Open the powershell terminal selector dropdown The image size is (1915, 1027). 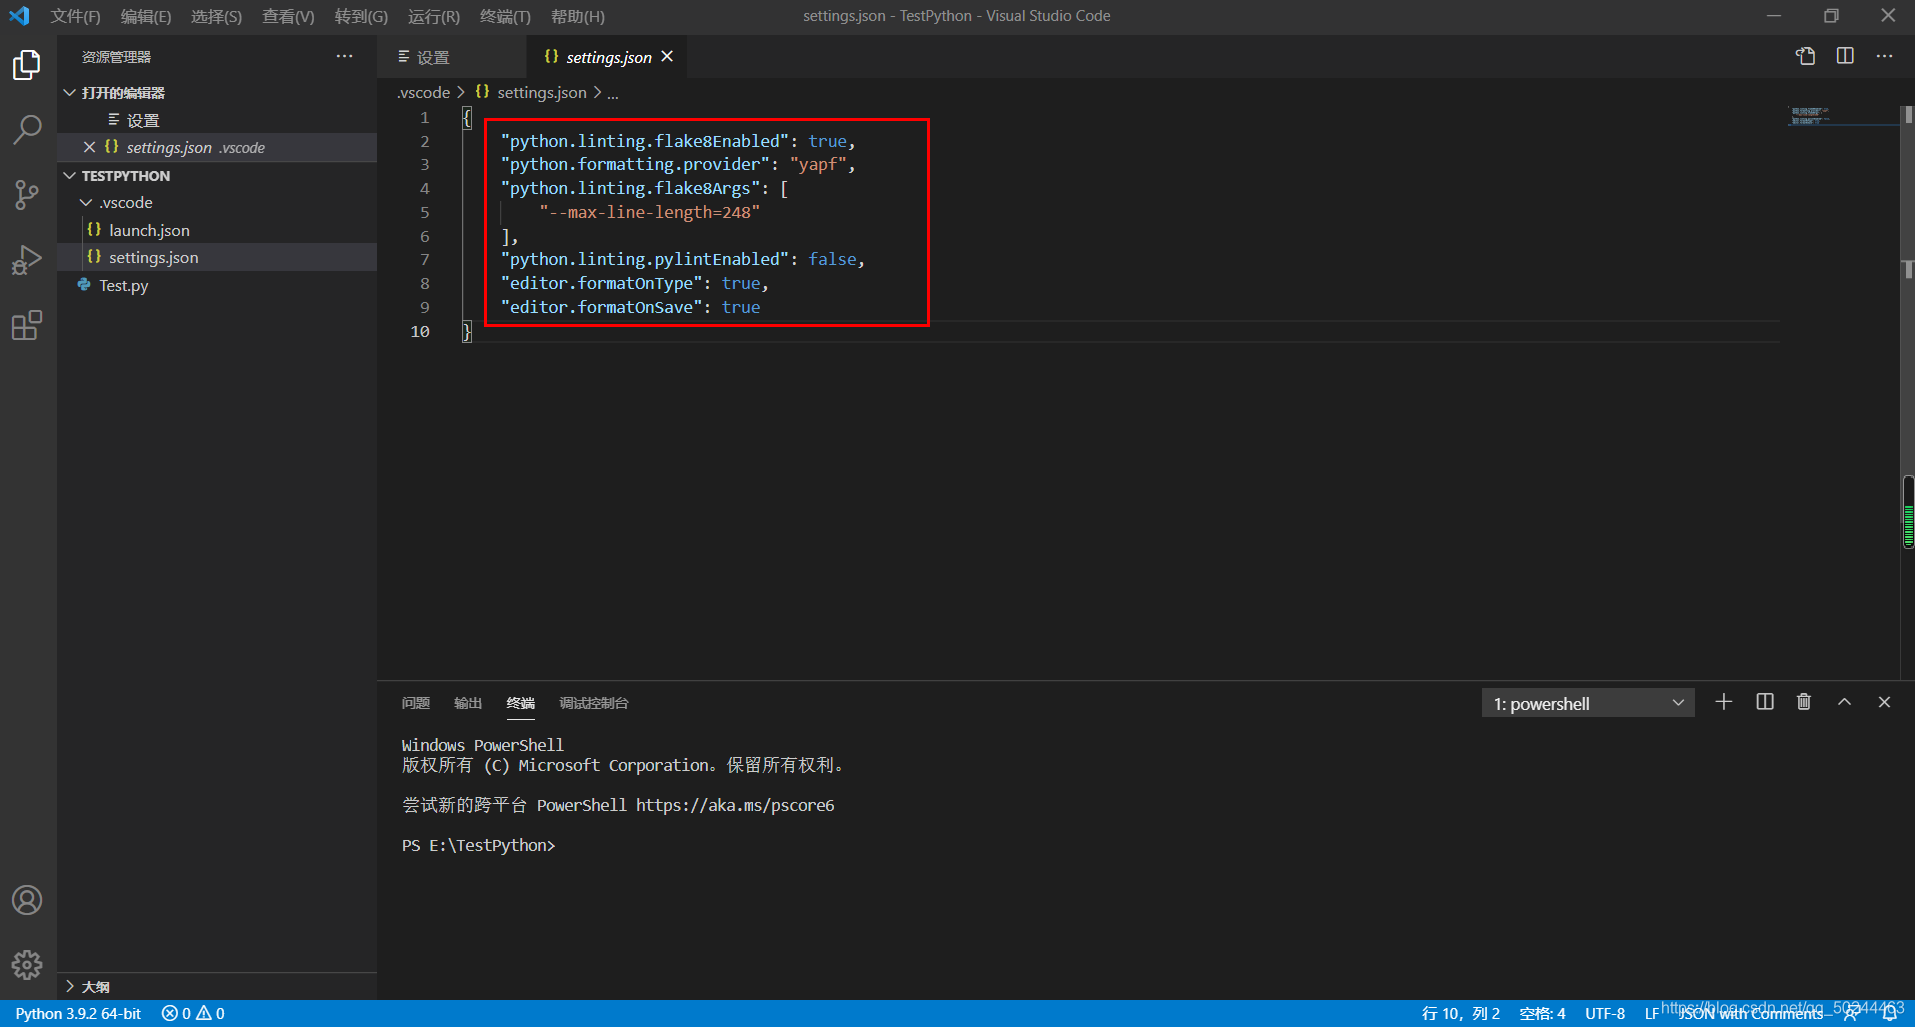[x=1587, y=702]
